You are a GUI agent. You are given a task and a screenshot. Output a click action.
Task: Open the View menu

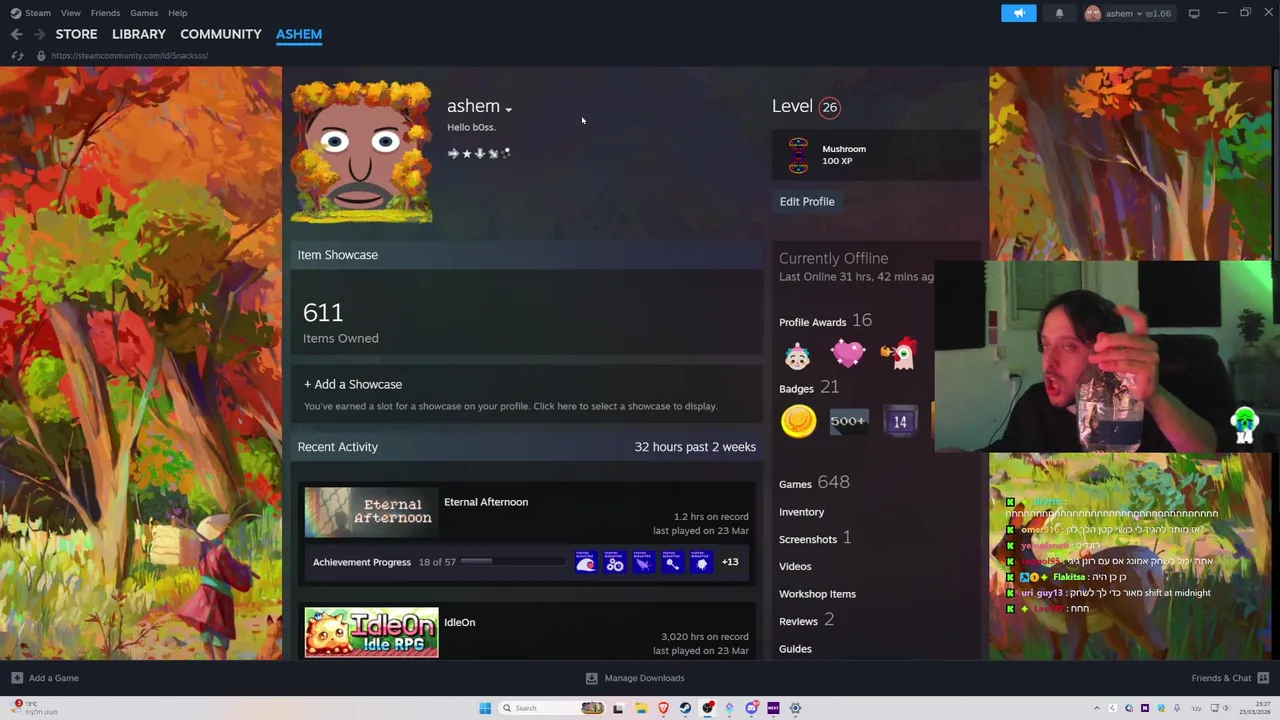(70, 13)
